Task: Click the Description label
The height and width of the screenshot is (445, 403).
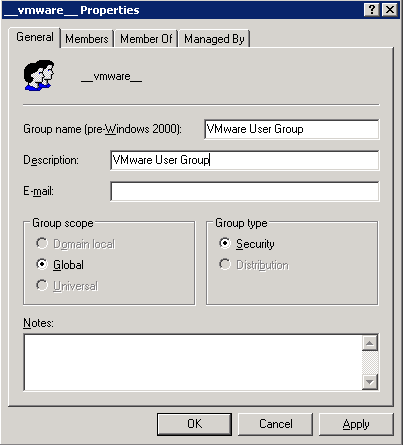Action: 51,160
